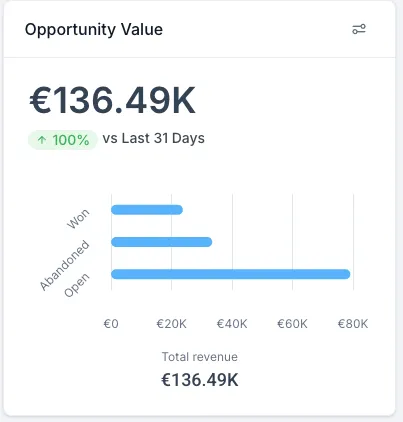Click the 100% growth badge
This screenshot has width=403, height=422.
point(63,140)
